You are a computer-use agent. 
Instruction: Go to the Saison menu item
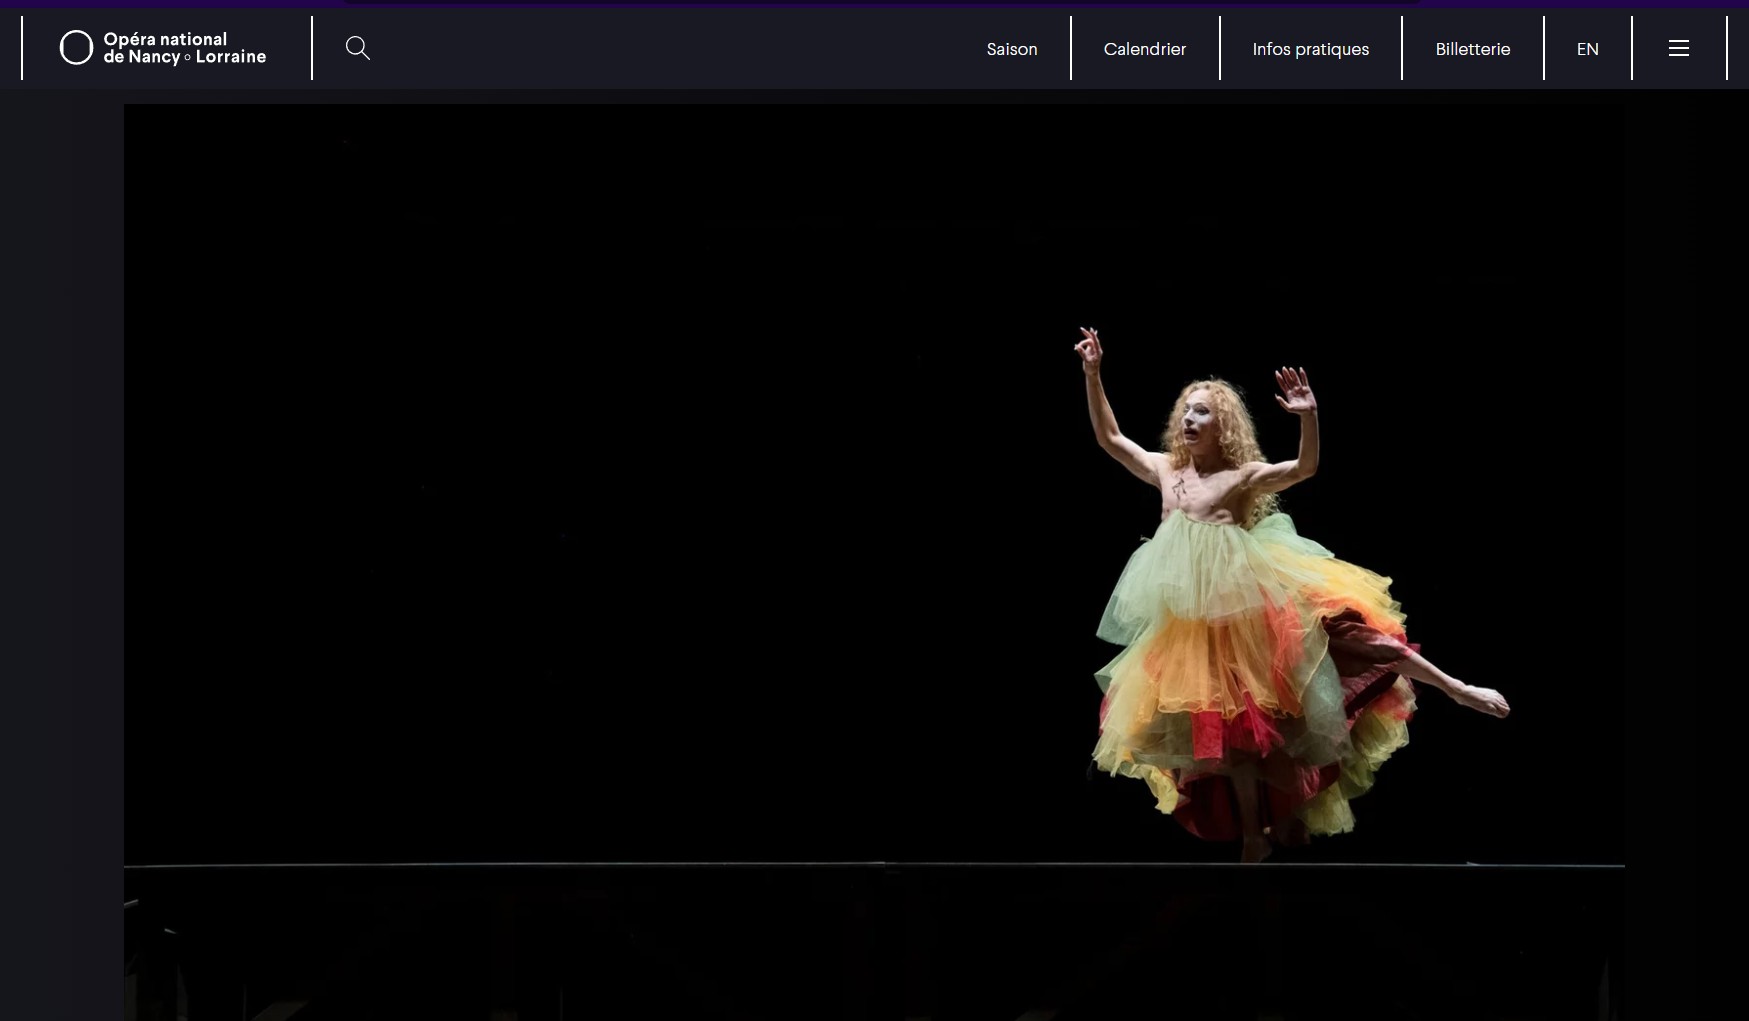click(x=1011, y=49)
